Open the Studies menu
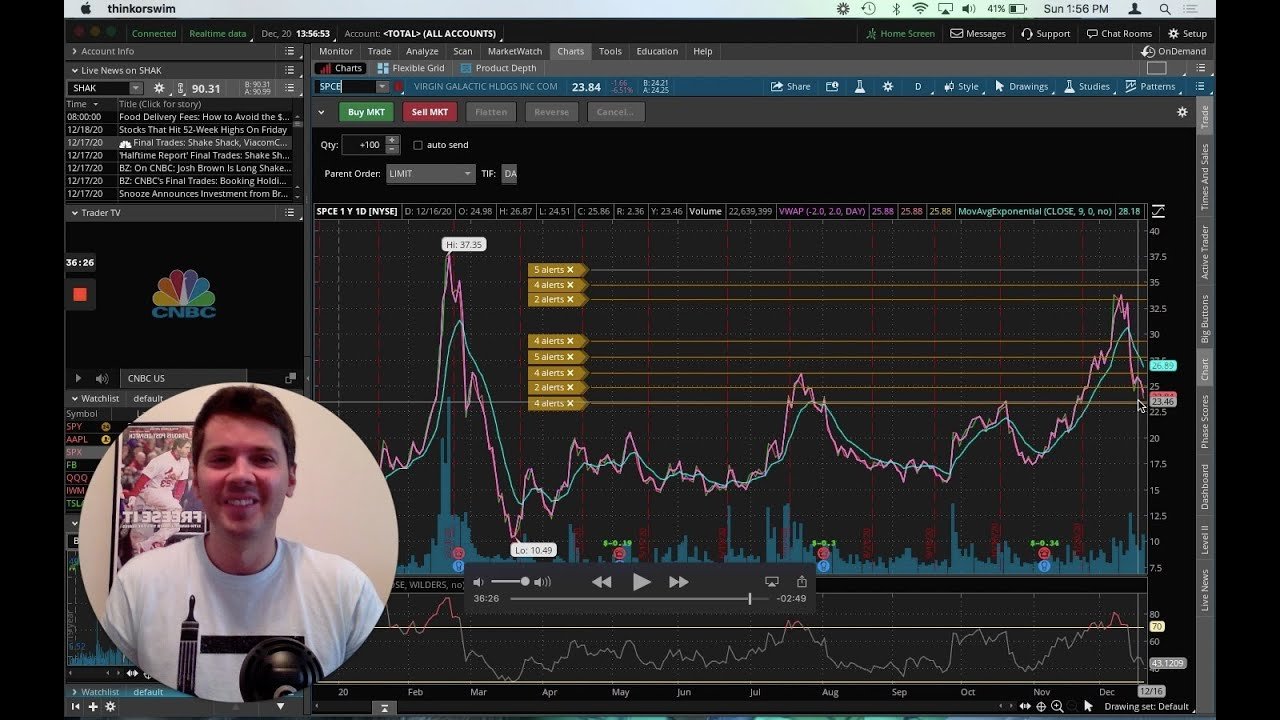The image size is (1280, 720). point(1086,87)
